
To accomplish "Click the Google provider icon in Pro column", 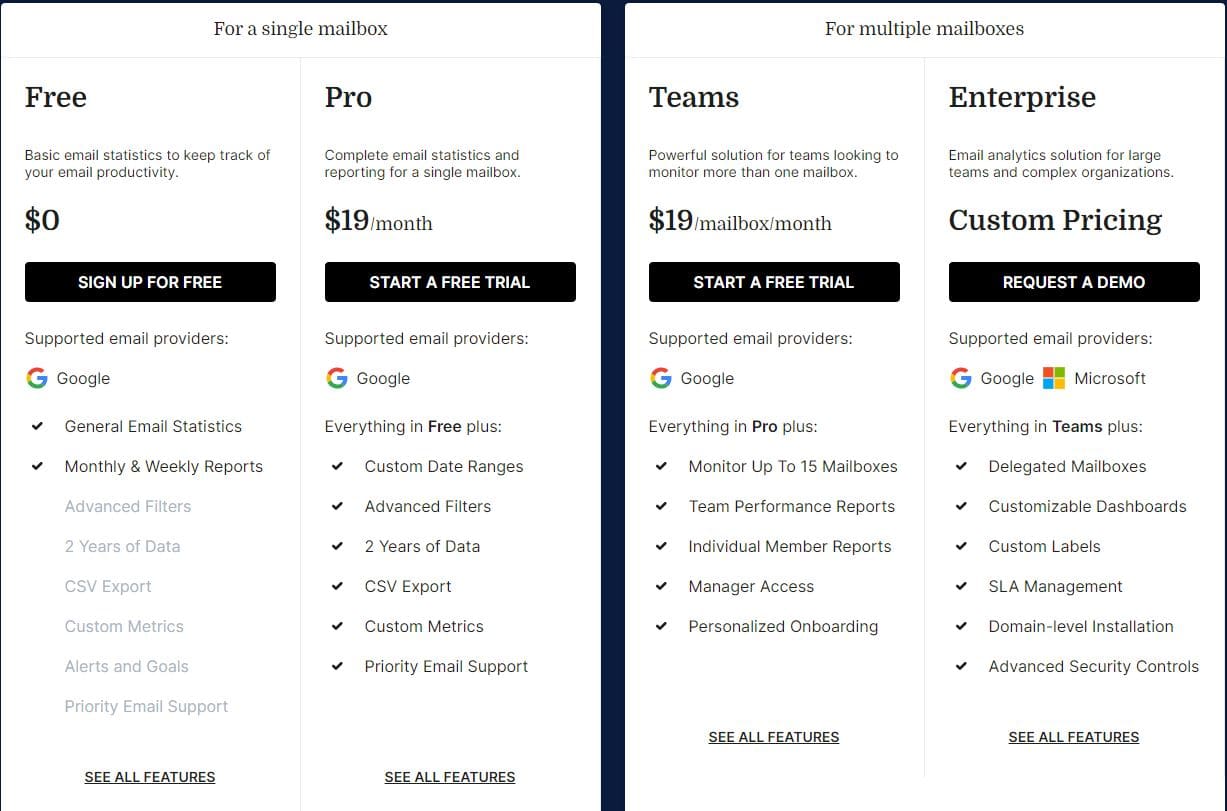I will (x=336, y=378).
